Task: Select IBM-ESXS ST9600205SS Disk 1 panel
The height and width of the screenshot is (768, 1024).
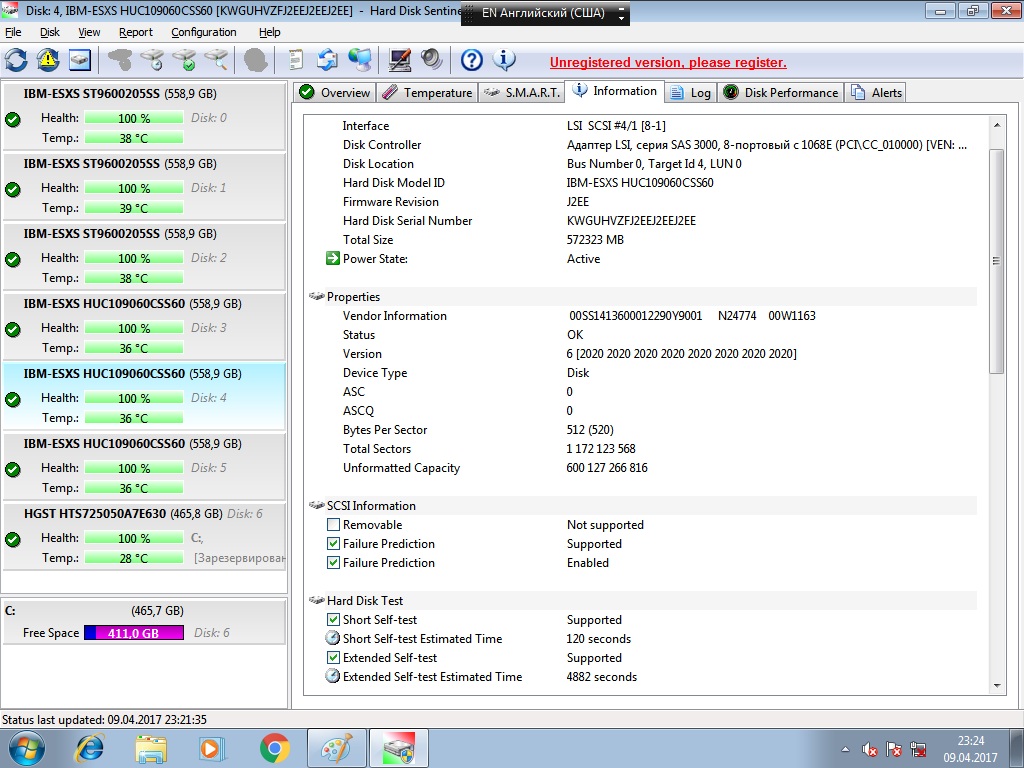Action: coord(144,186)
